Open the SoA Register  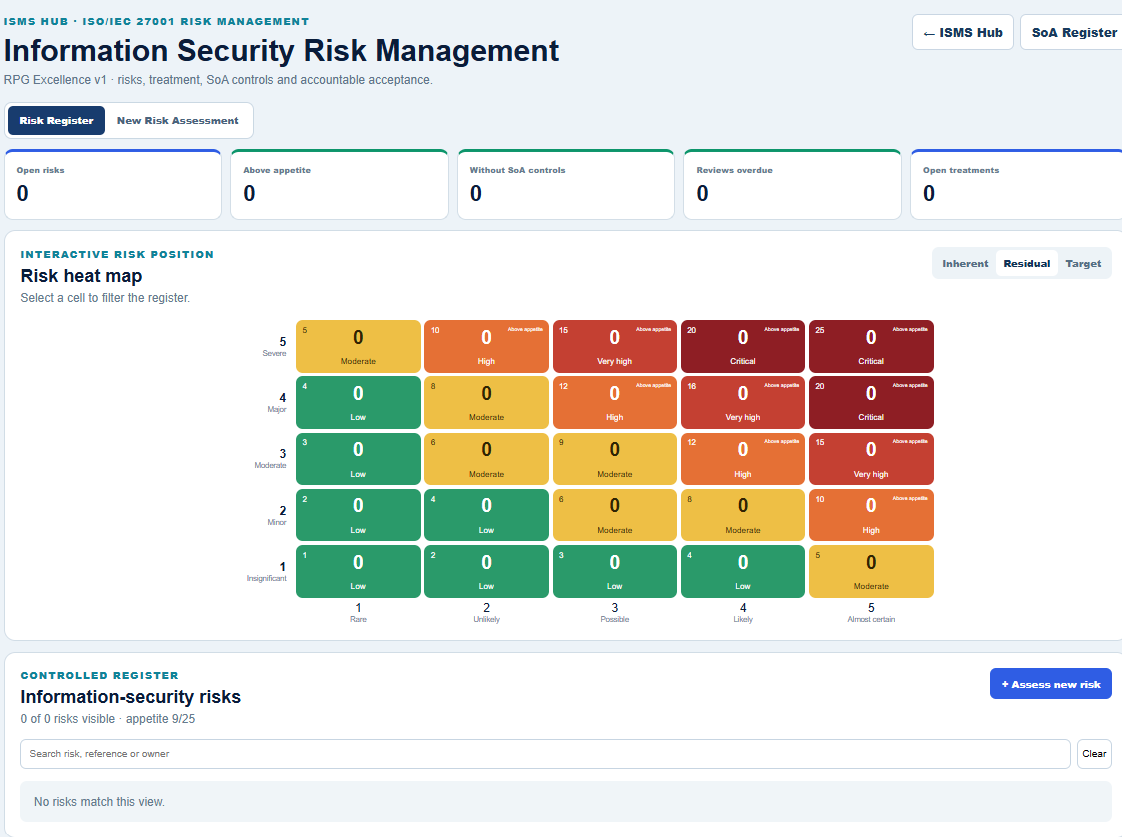pos(1073,32)
